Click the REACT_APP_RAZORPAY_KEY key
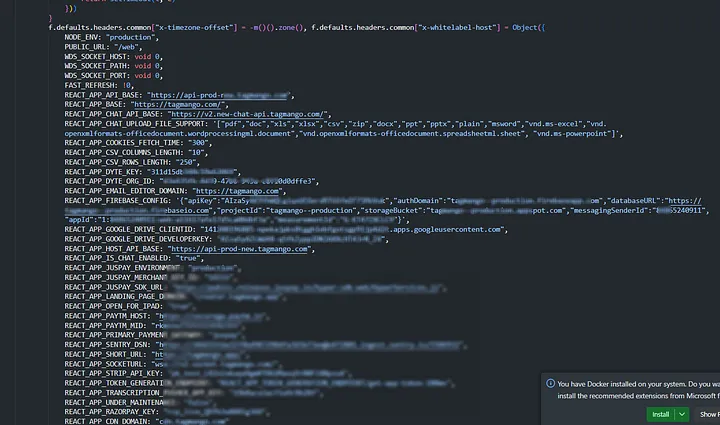Image resolution: width=720 pixels, height=425 pixels. (x=110, y=412)
